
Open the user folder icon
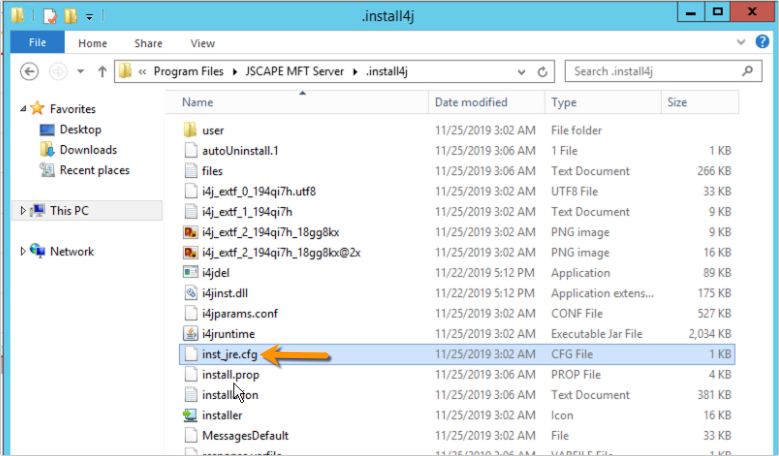point(192,130)
